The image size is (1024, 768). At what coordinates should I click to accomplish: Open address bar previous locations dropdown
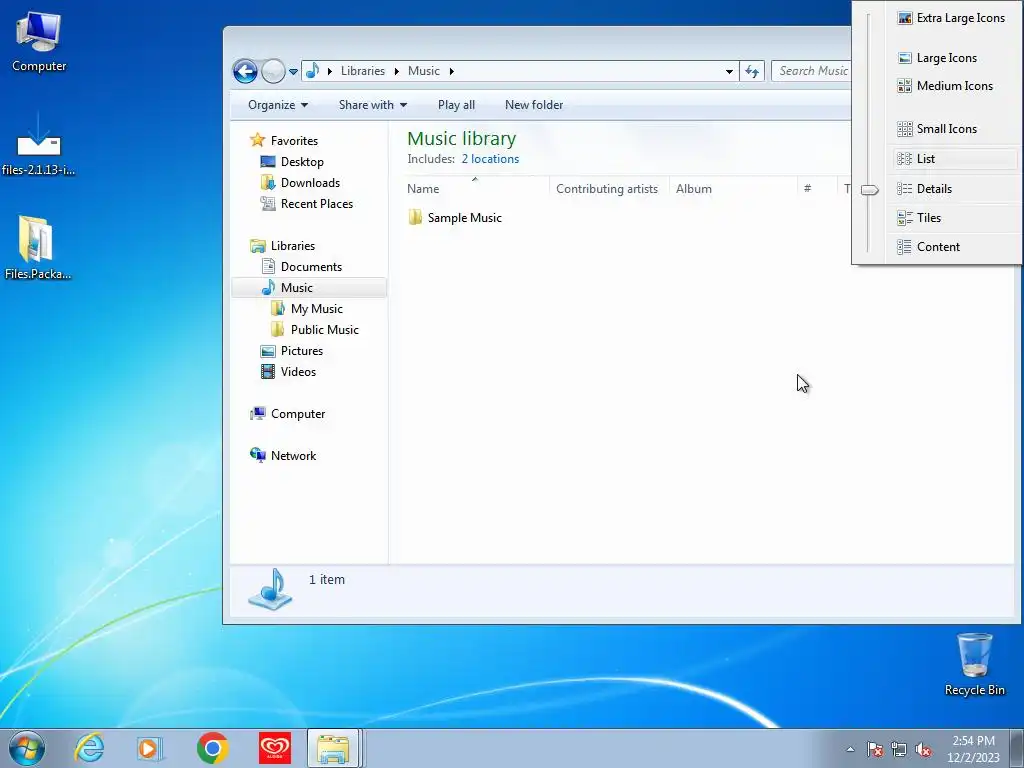coord(729,71)
